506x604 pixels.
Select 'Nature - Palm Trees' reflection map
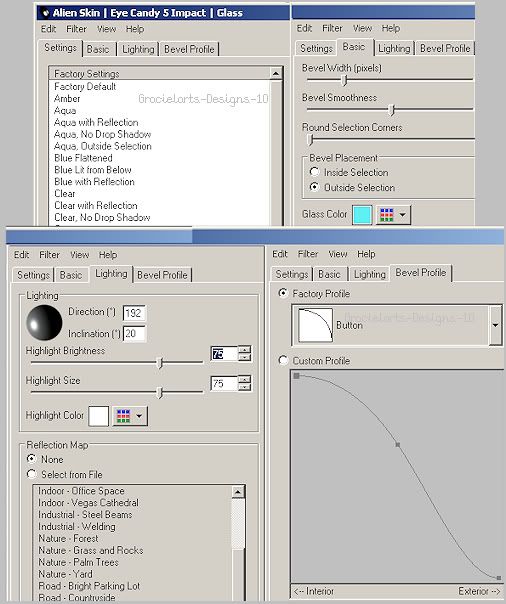[78, 562]
